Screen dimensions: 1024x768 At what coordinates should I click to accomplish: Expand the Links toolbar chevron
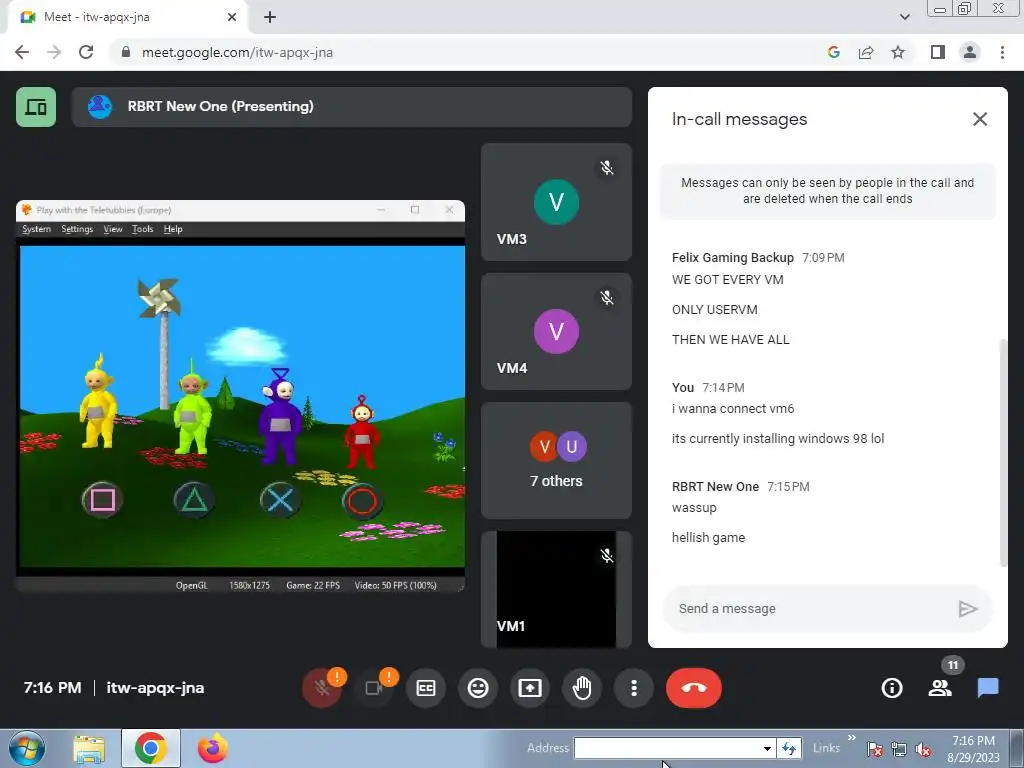(852, 738)
